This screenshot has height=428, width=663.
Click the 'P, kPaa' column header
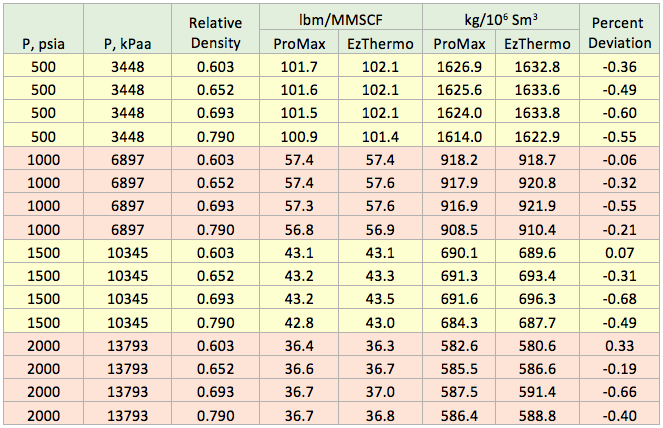pos(127,29)
